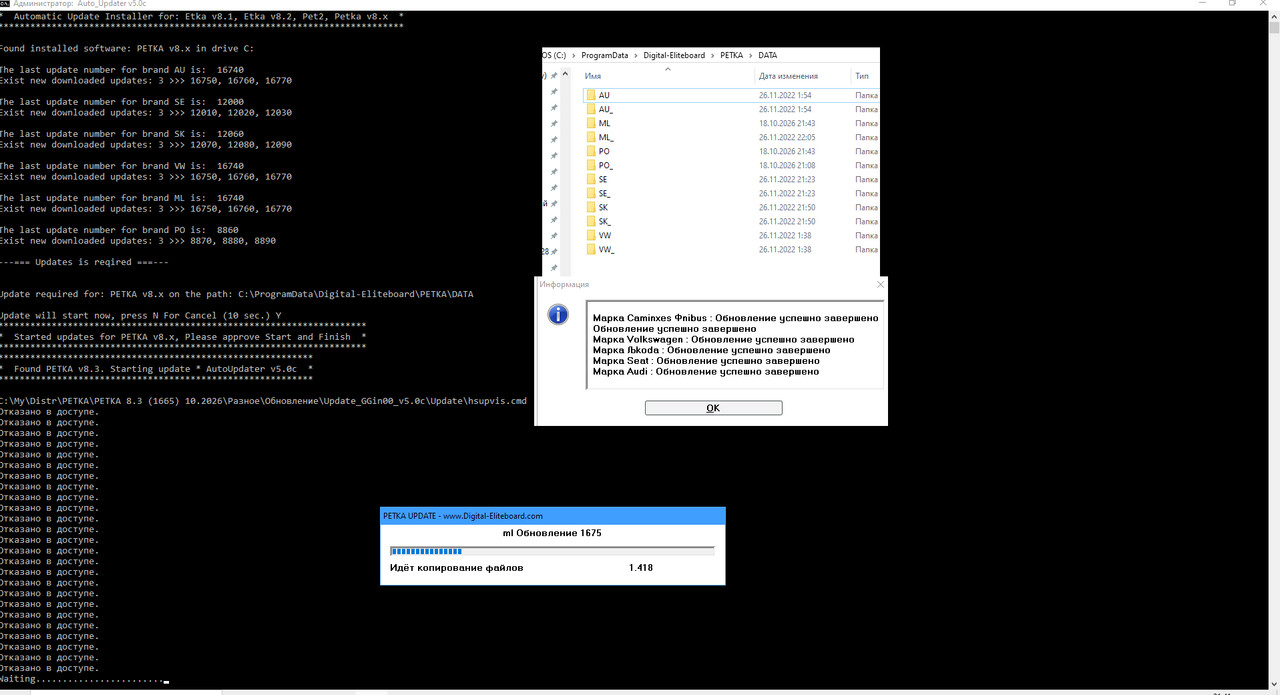
Task: Click the date 18.10.2026 21:08 of PO_
Action: [787, 165]
